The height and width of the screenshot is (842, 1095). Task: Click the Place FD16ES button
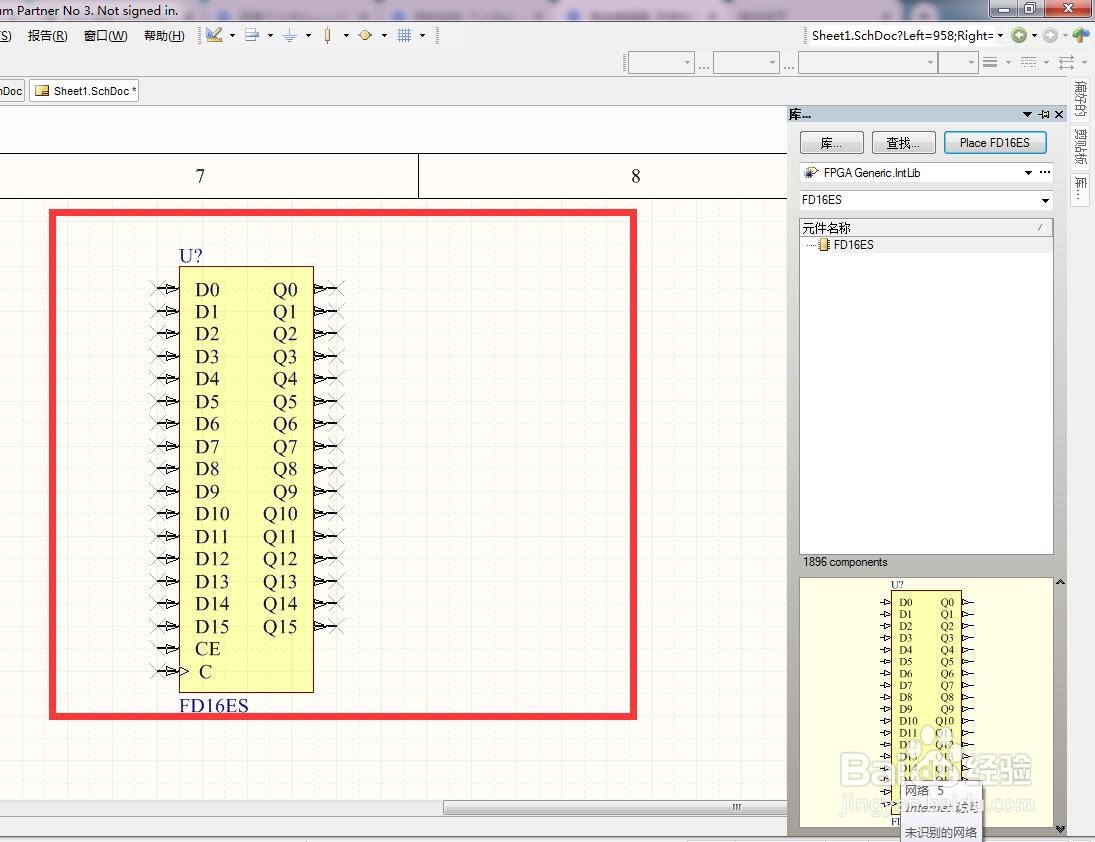click(995, 142)
